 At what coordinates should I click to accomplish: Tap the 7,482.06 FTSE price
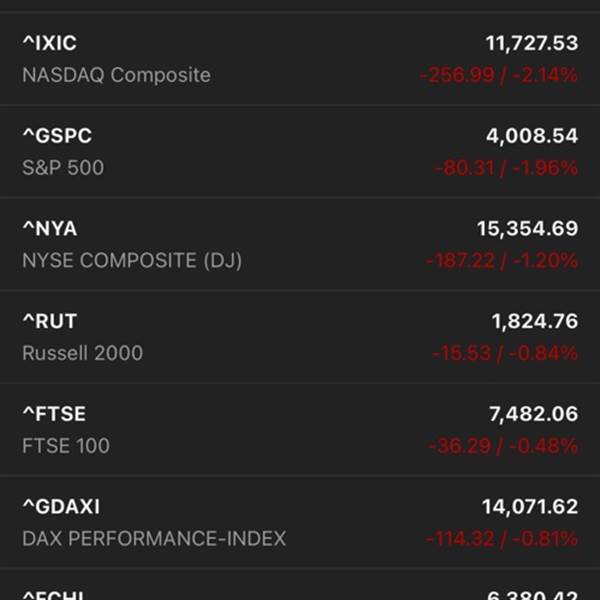click(x=533, y=414)
